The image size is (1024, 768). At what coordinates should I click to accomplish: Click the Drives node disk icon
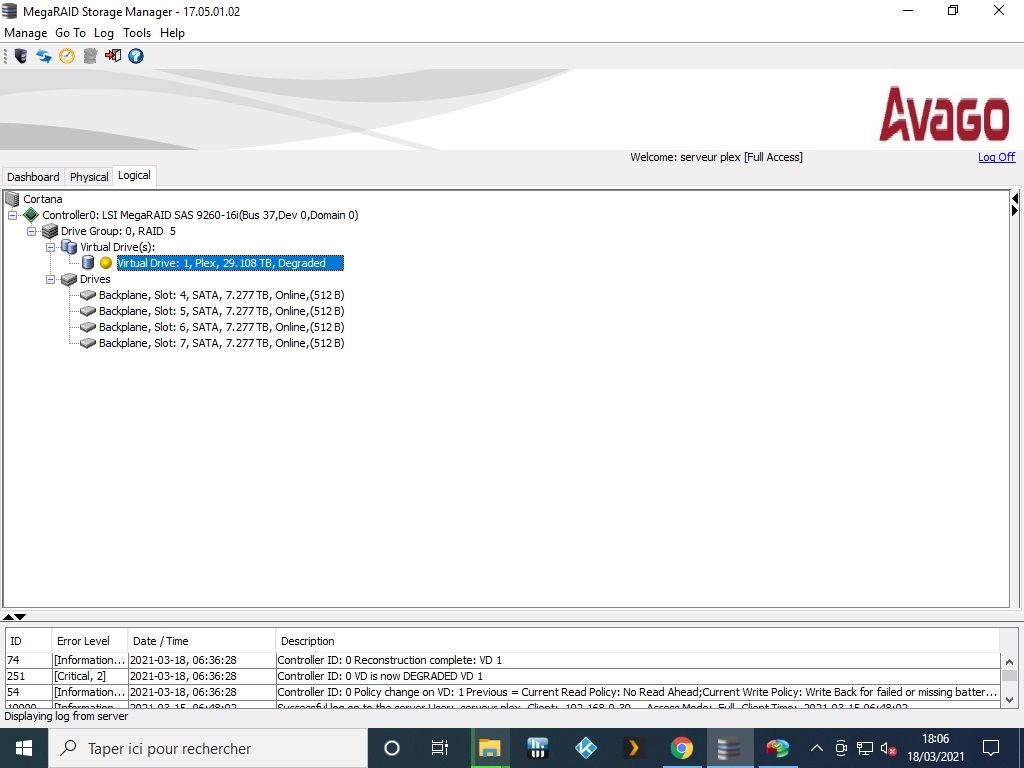click(x=69, y=279)
